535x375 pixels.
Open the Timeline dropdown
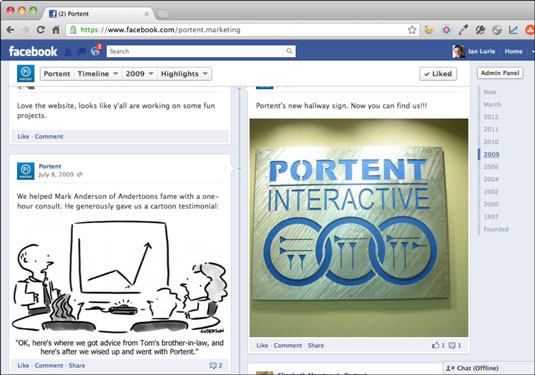(x=98, y=74)
